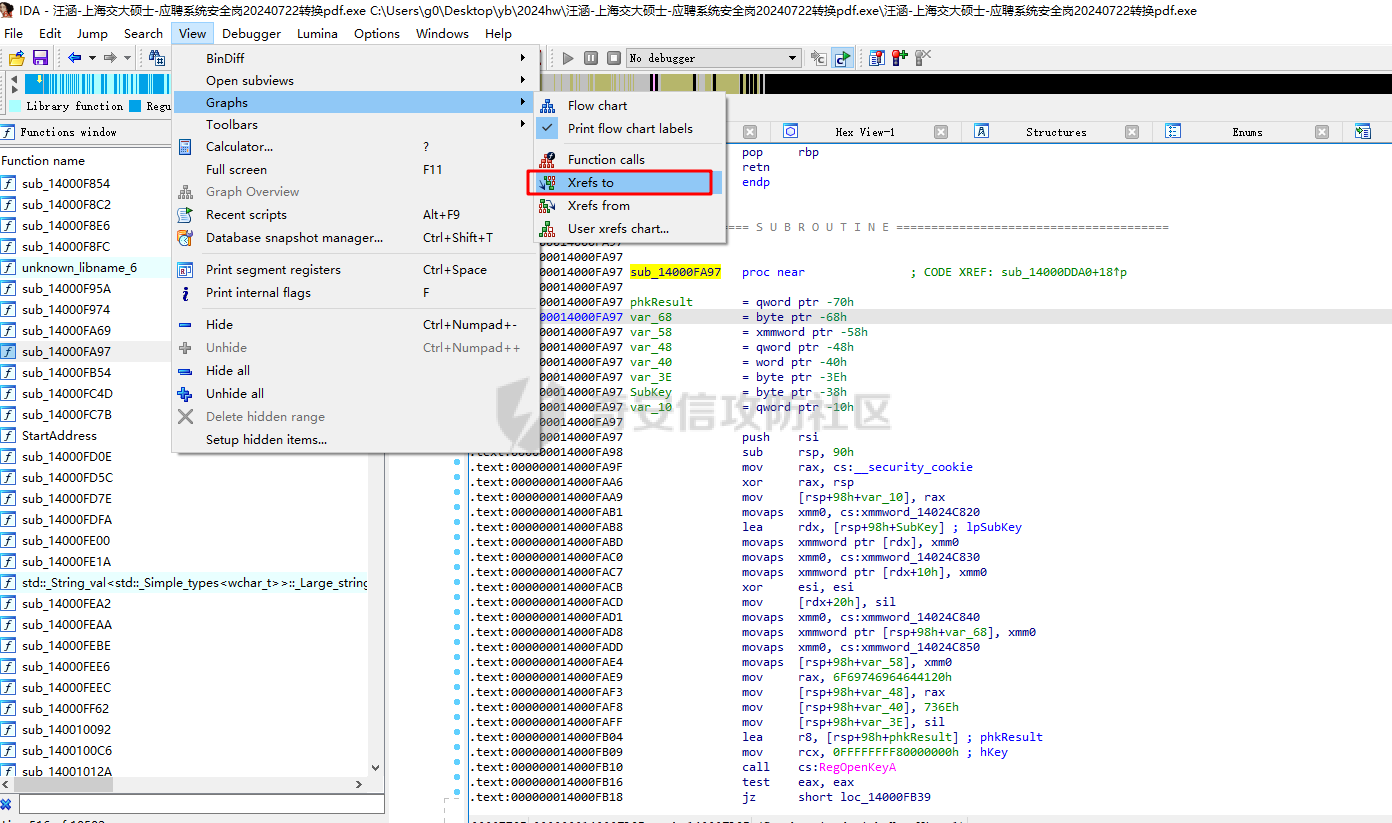Click the function filter input field
This screenshot has width=1392, height=823.
(200, 804)
